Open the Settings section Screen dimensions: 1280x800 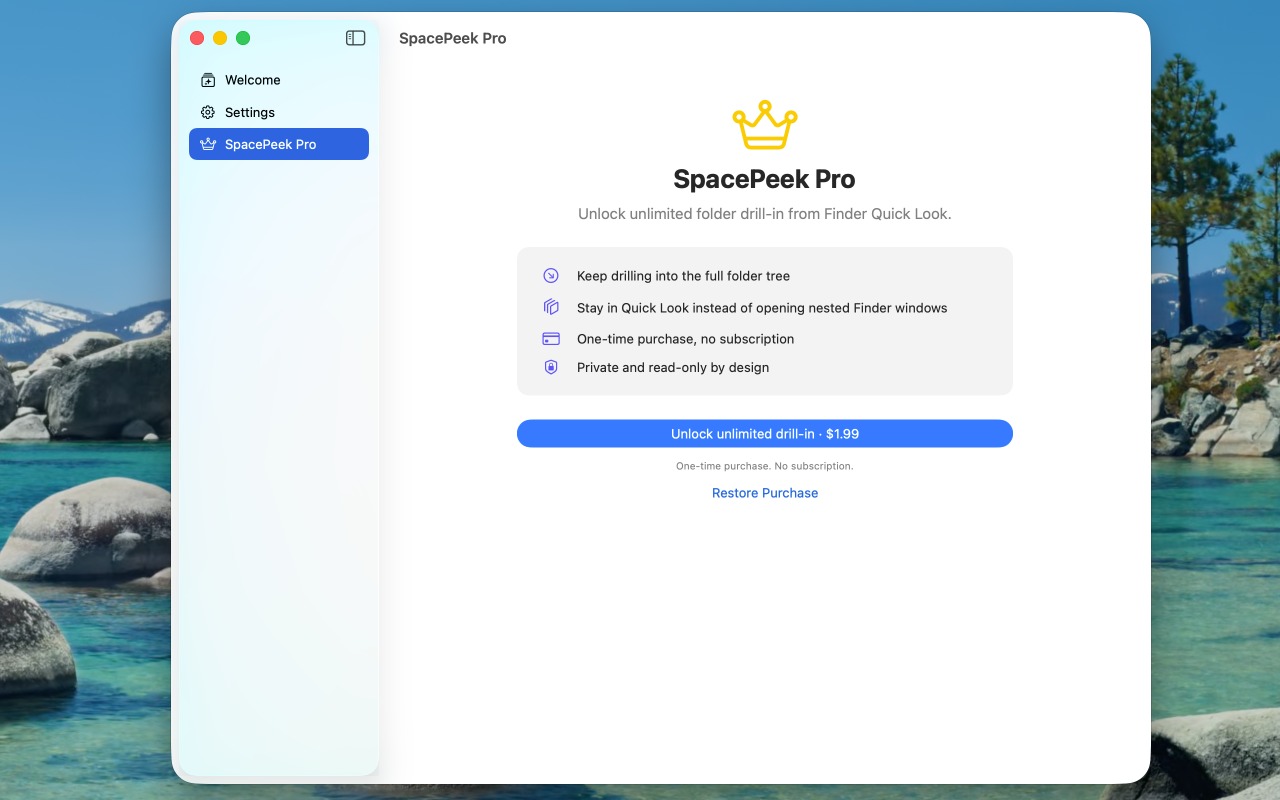click(279, 112)
